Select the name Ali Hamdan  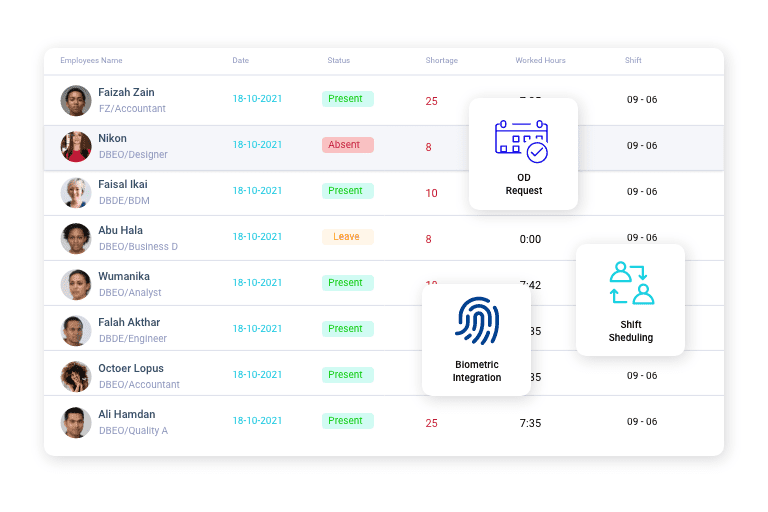[x=127, y=414]
